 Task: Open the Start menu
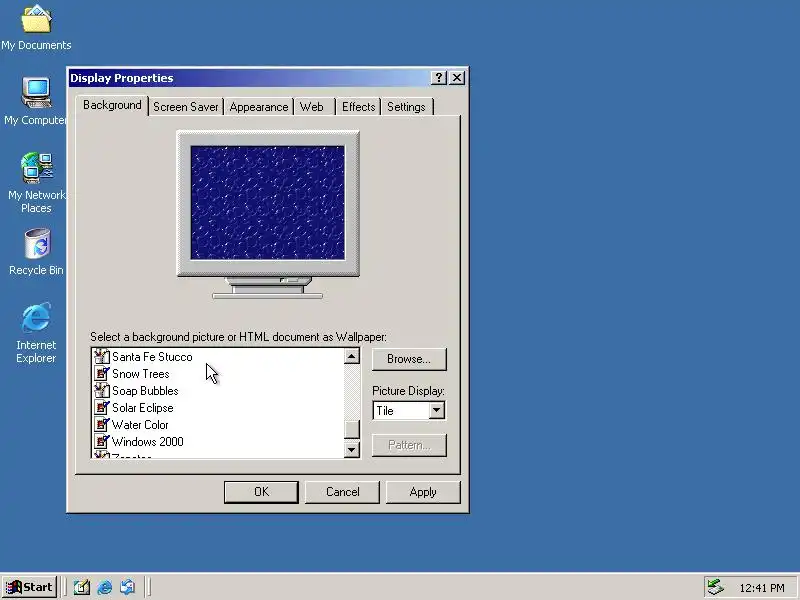29,587
